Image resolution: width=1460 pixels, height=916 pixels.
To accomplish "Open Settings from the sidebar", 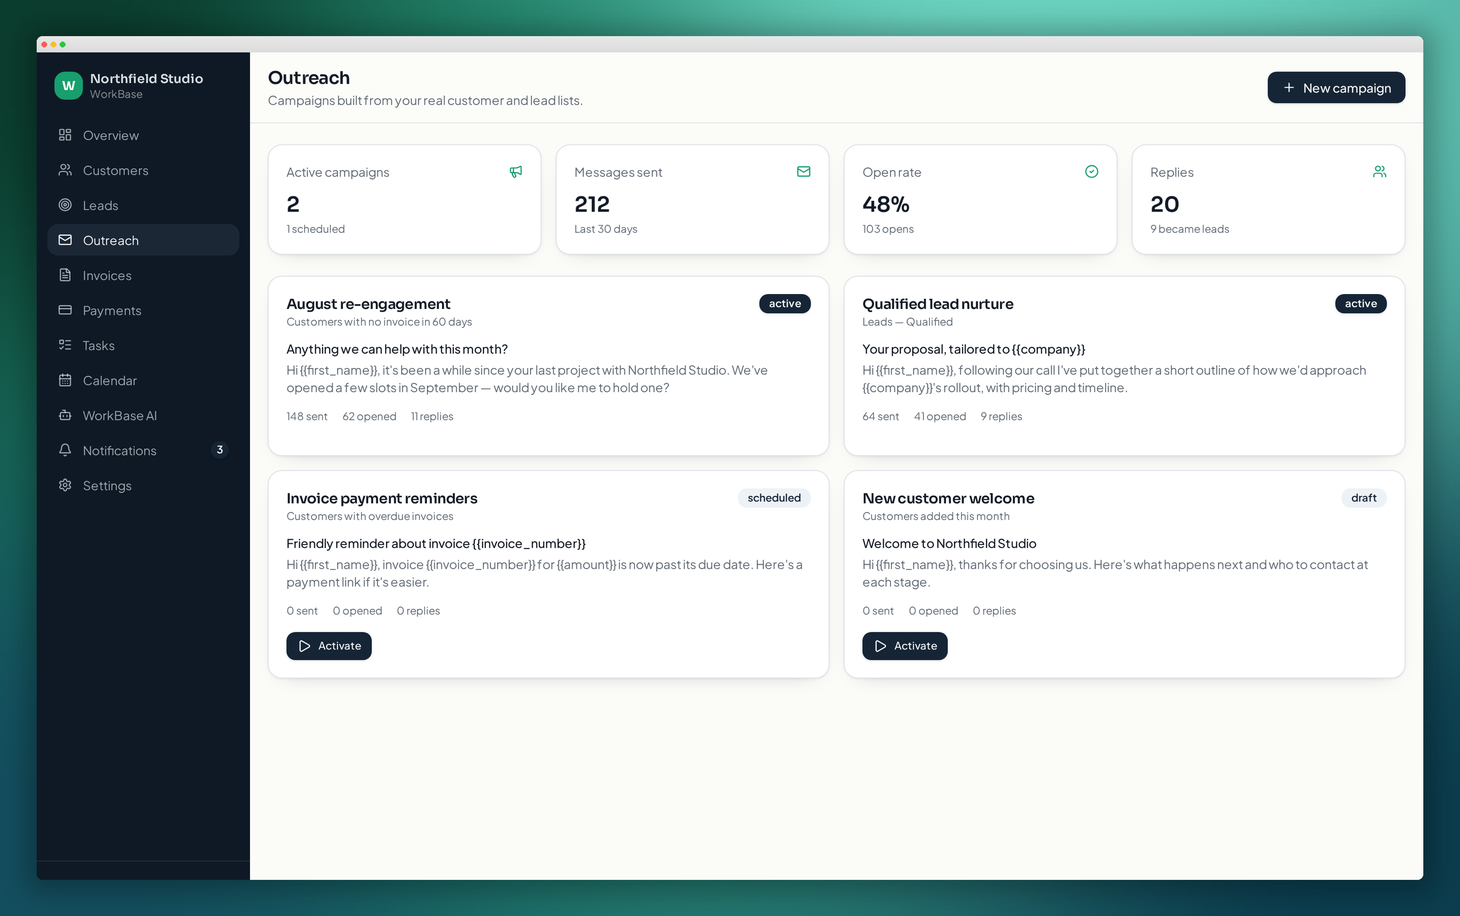I will coord(143,485).
